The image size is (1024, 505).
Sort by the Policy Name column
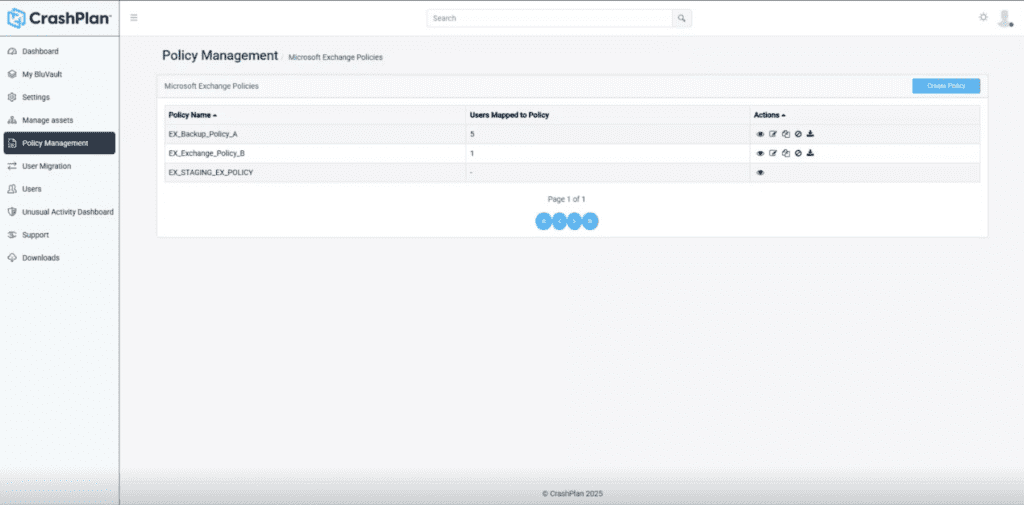[193, 115]
